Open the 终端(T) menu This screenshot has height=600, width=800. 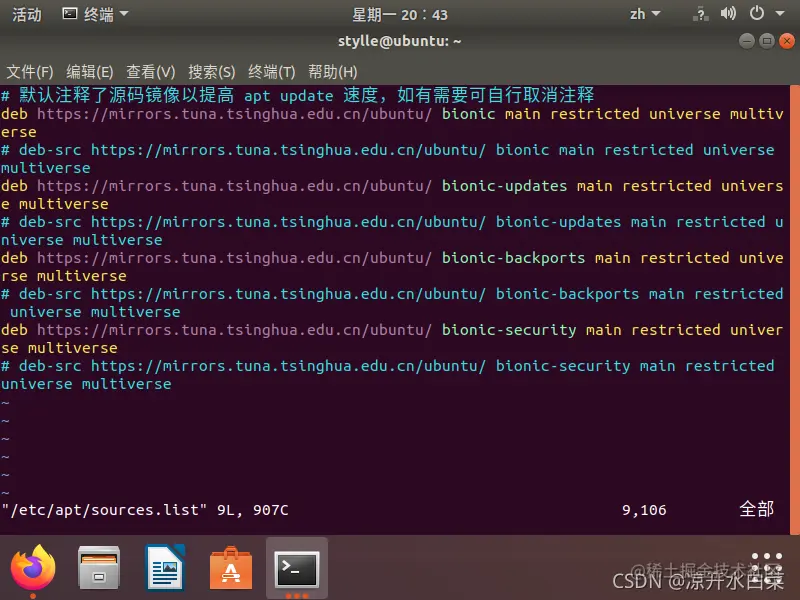(271, 72)
